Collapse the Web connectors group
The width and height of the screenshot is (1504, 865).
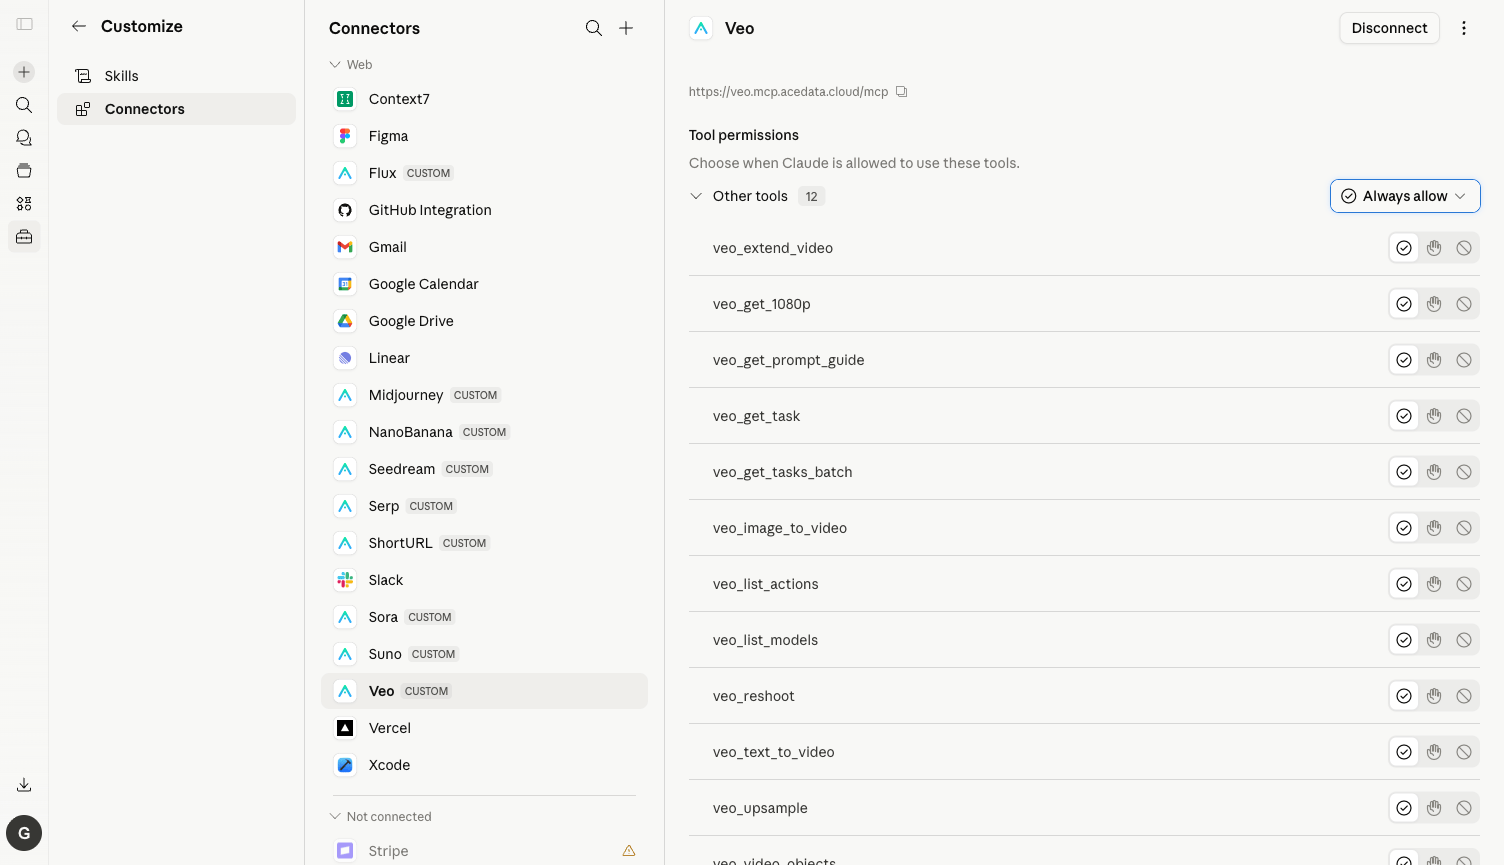(x=335, y=65)
